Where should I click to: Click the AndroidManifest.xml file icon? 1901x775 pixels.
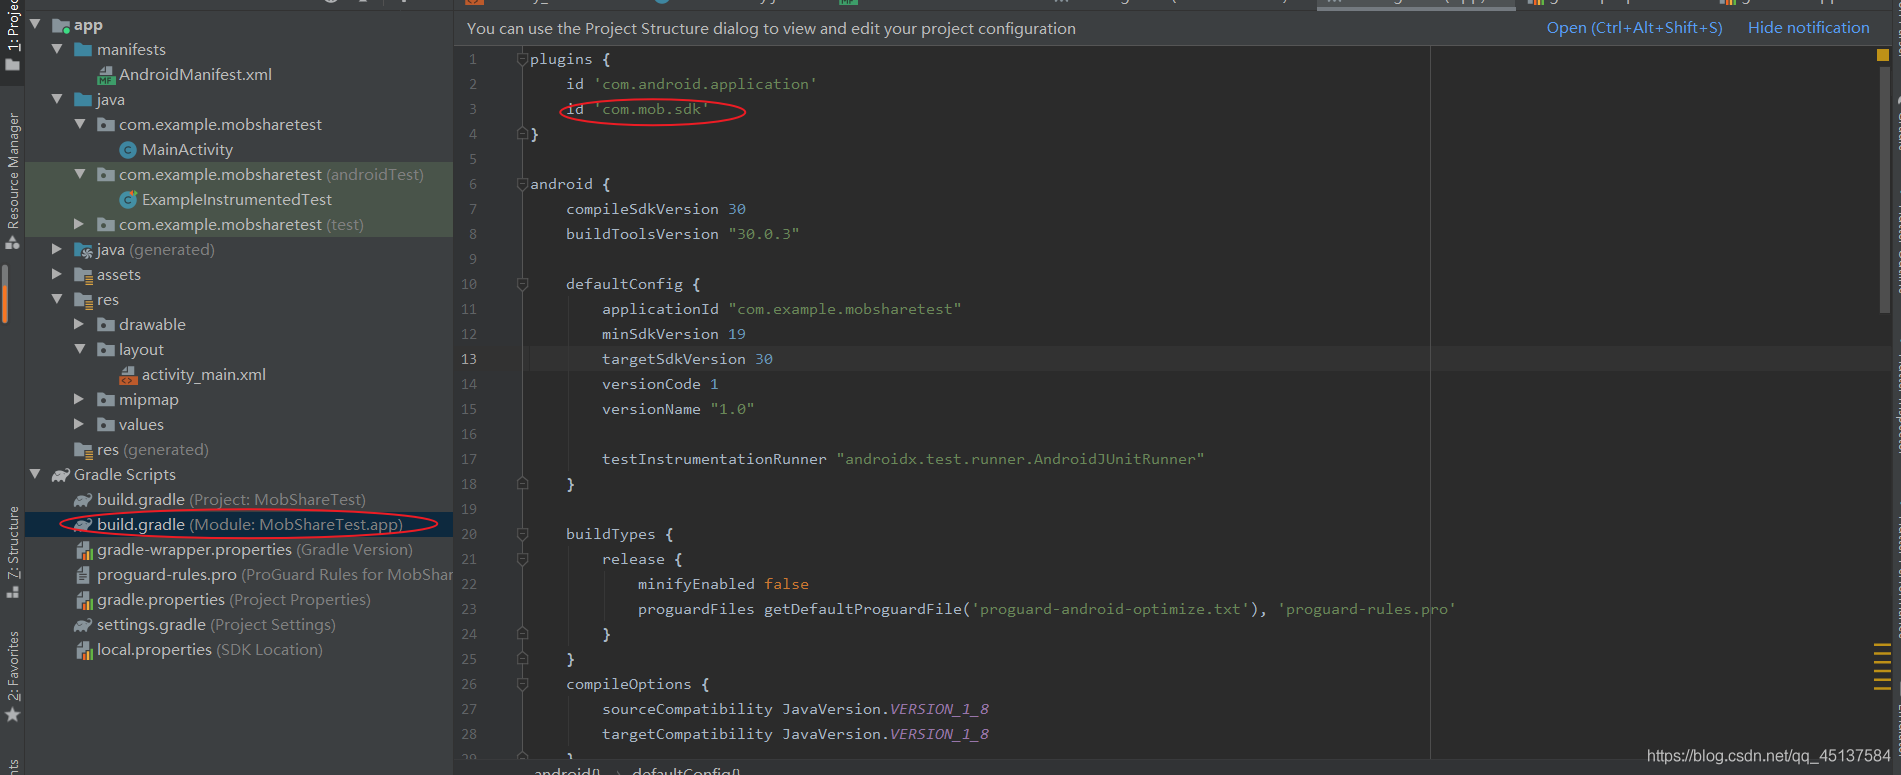click(x=106, y=75)
